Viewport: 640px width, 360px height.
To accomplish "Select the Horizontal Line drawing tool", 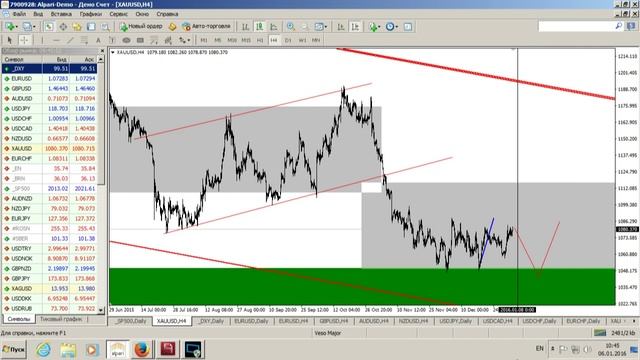I will click(x=56, y=40).
